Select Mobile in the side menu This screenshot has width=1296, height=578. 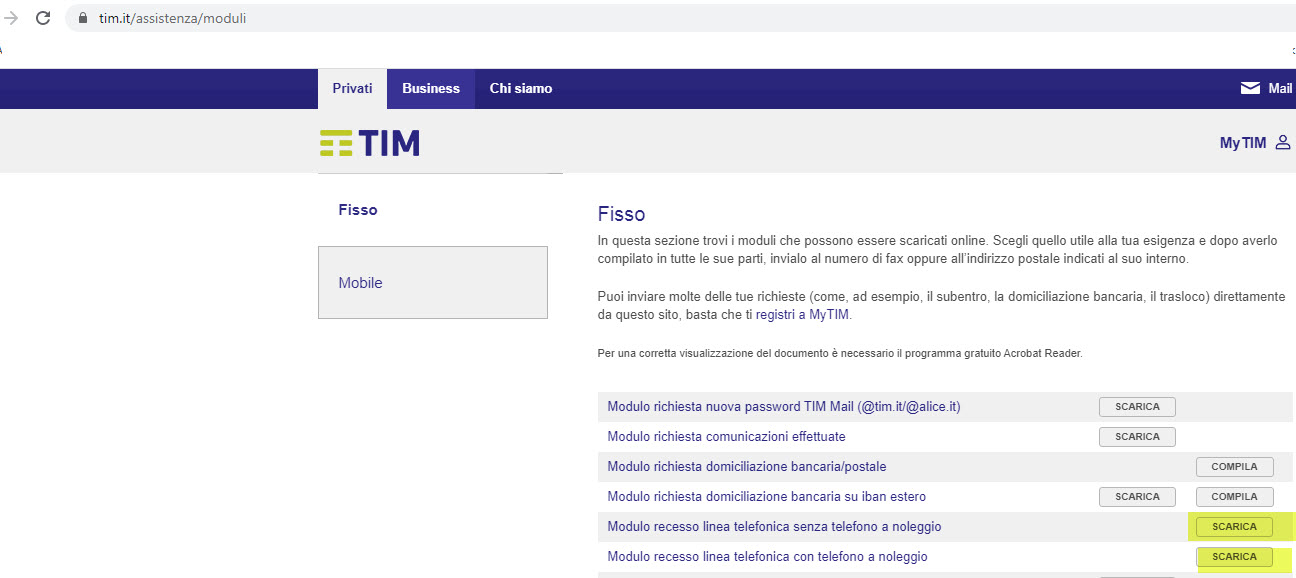[x=433, y=283]
